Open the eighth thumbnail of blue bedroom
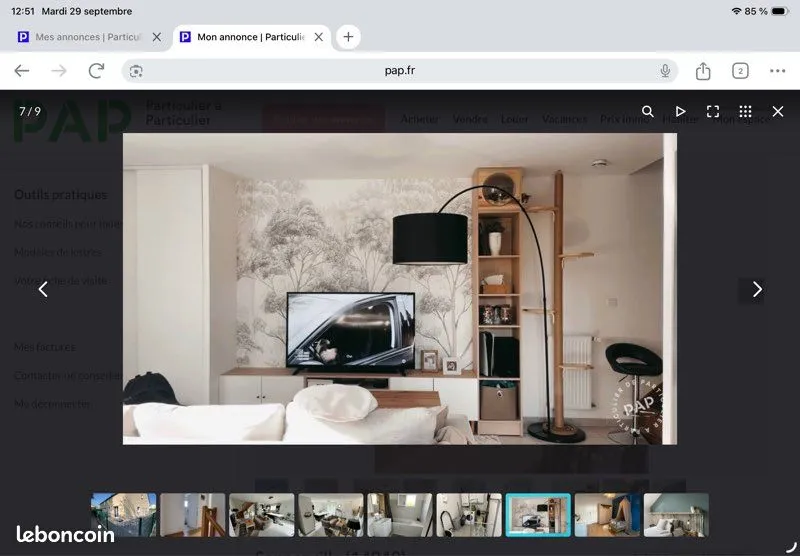 tap(607, 515)
